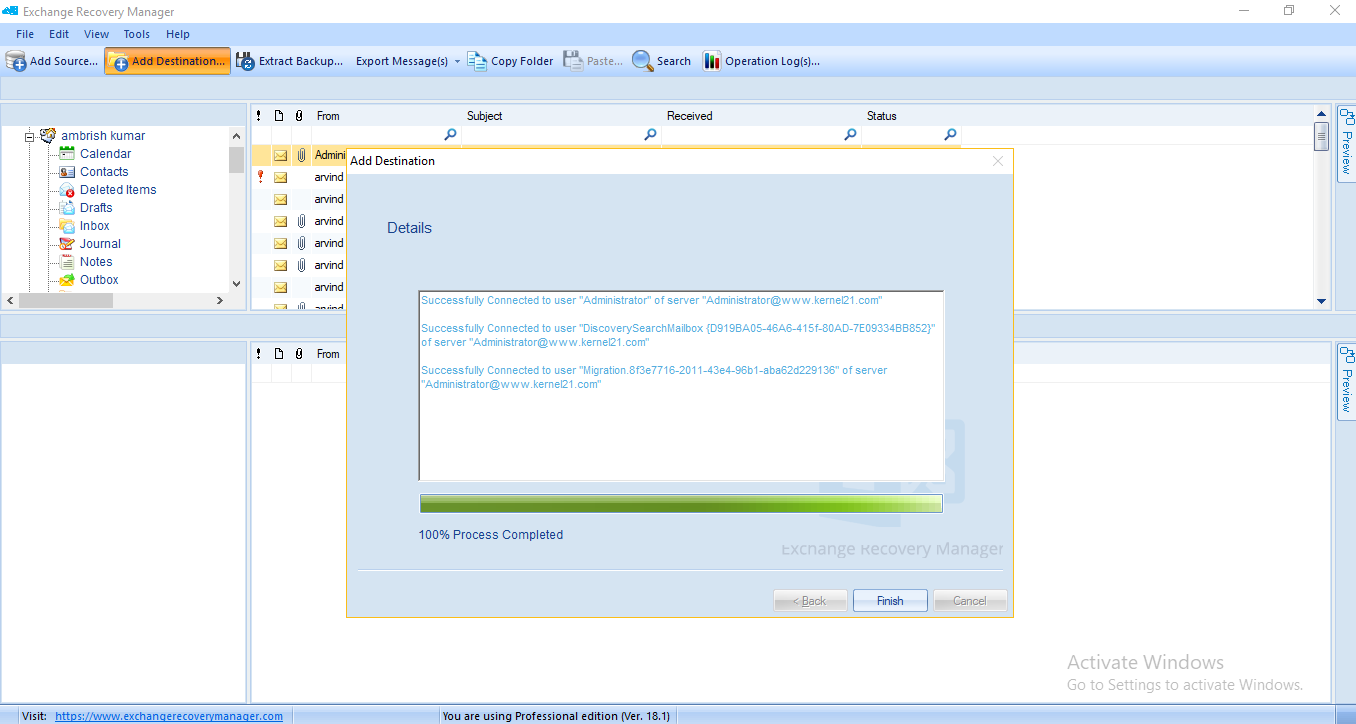Screen dimensions: 1356x724
Task: Open the Tools menu
Action: (137, 34)
